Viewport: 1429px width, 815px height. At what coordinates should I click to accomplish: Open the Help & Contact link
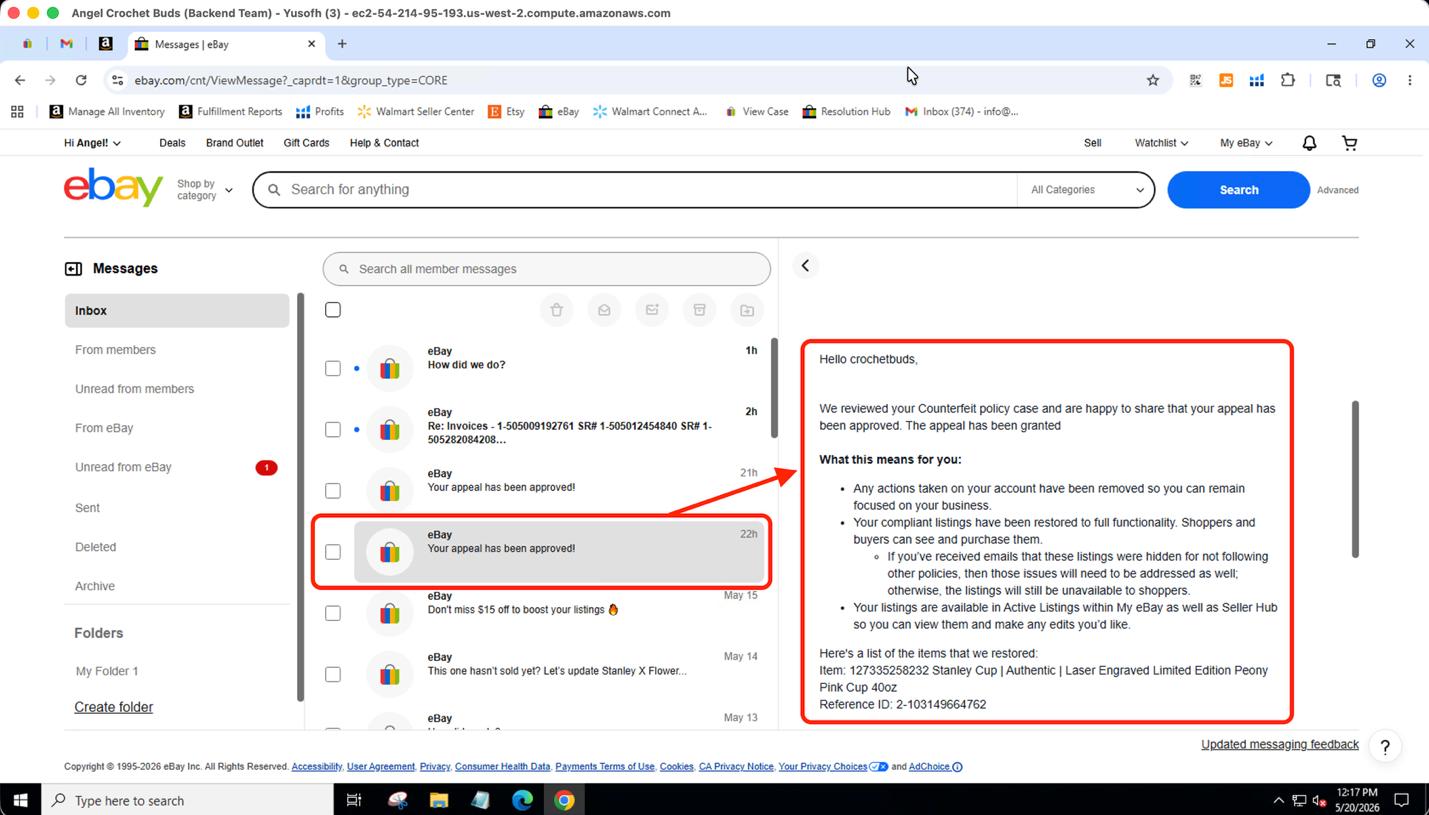[384, 143]
